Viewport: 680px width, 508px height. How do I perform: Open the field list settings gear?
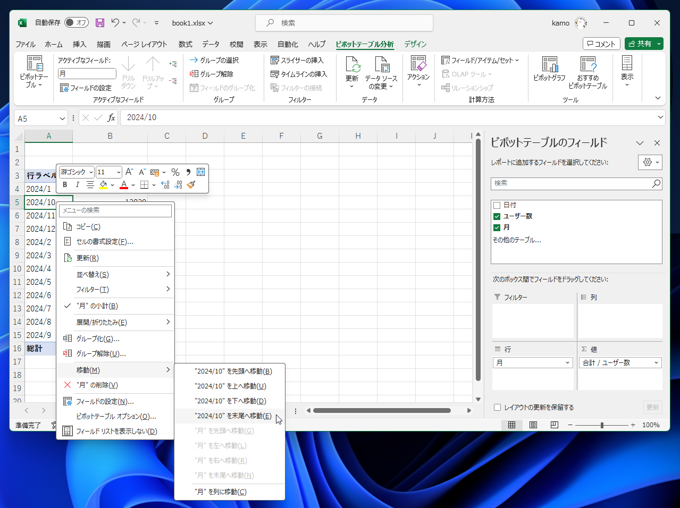[x=648, y=162]
